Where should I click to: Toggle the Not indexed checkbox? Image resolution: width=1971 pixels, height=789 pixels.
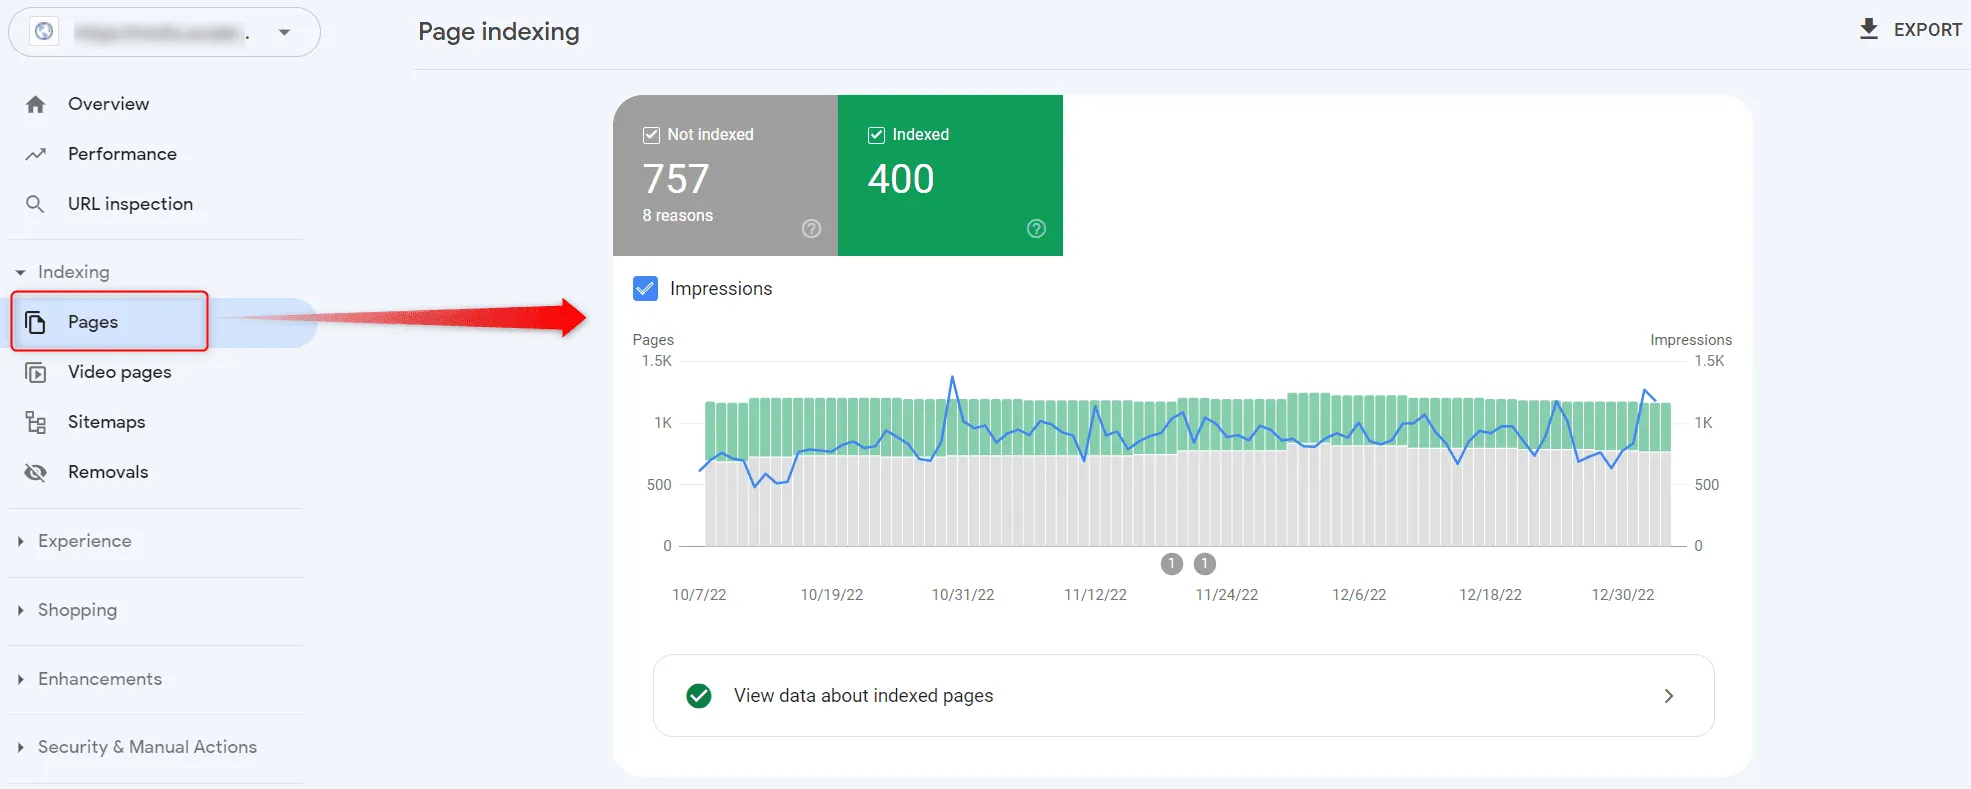click(x=651, y=135)
